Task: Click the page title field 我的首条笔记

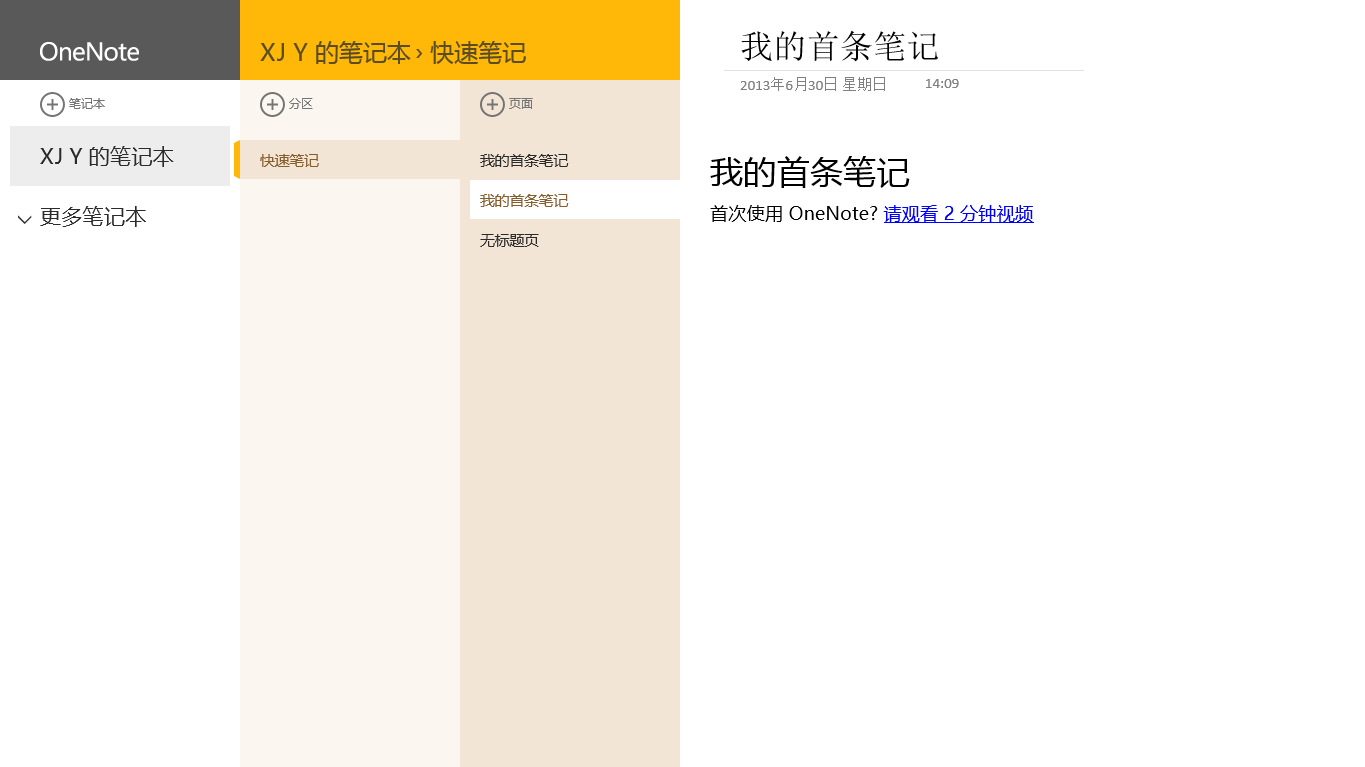Action: 840,47
